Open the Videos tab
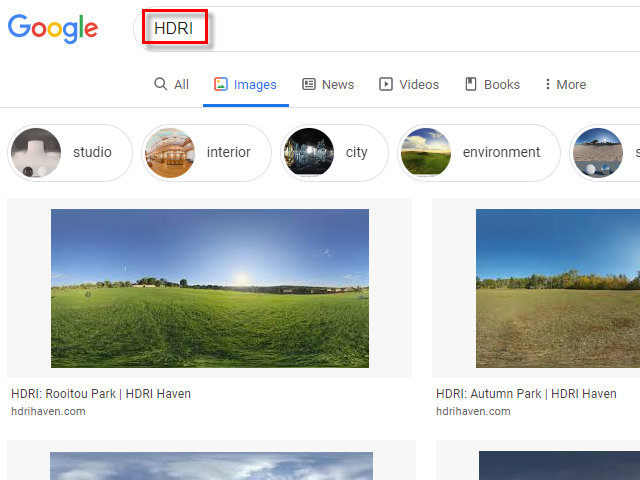Image resolution: width=640 pixels, height=480 pixels. 409,85
